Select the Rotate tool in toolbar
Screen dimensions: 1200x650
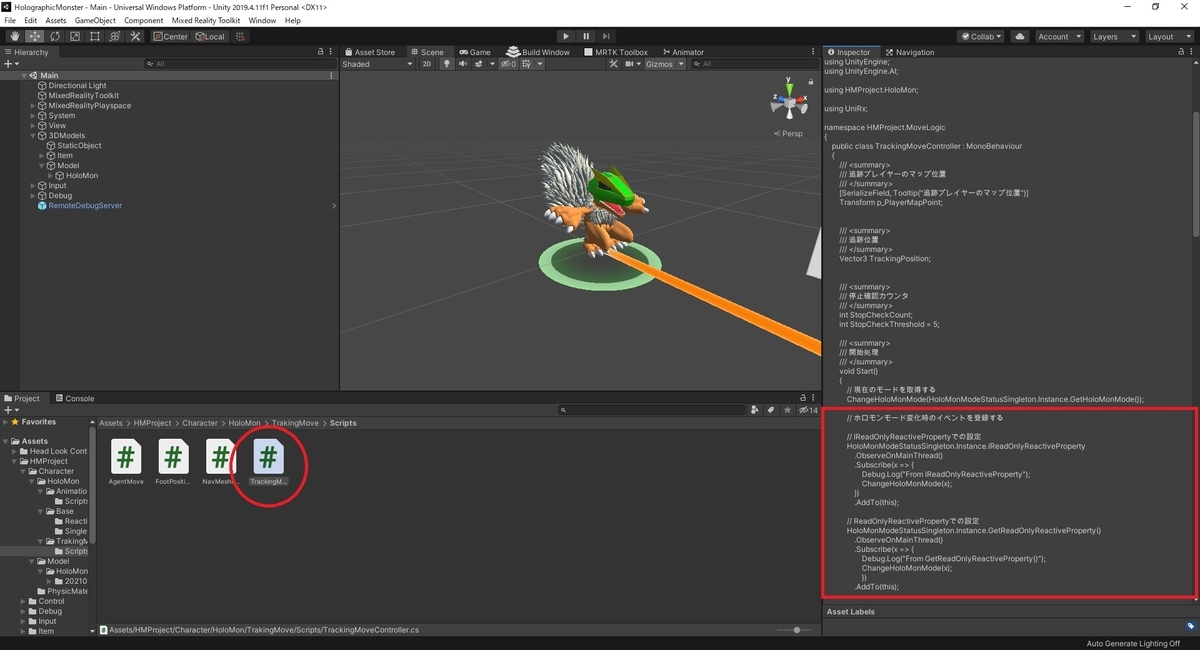tap(54, 36)
